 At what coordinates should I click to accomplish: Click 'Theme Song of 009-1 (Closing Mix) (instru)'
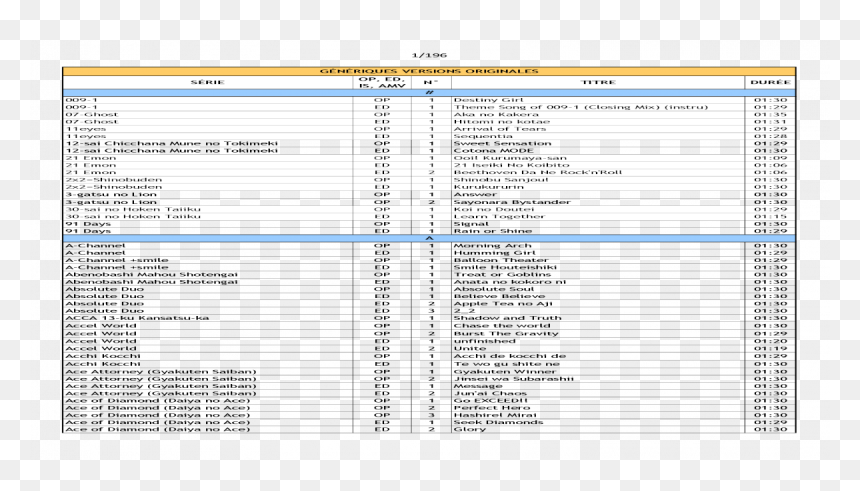point(580,107)
